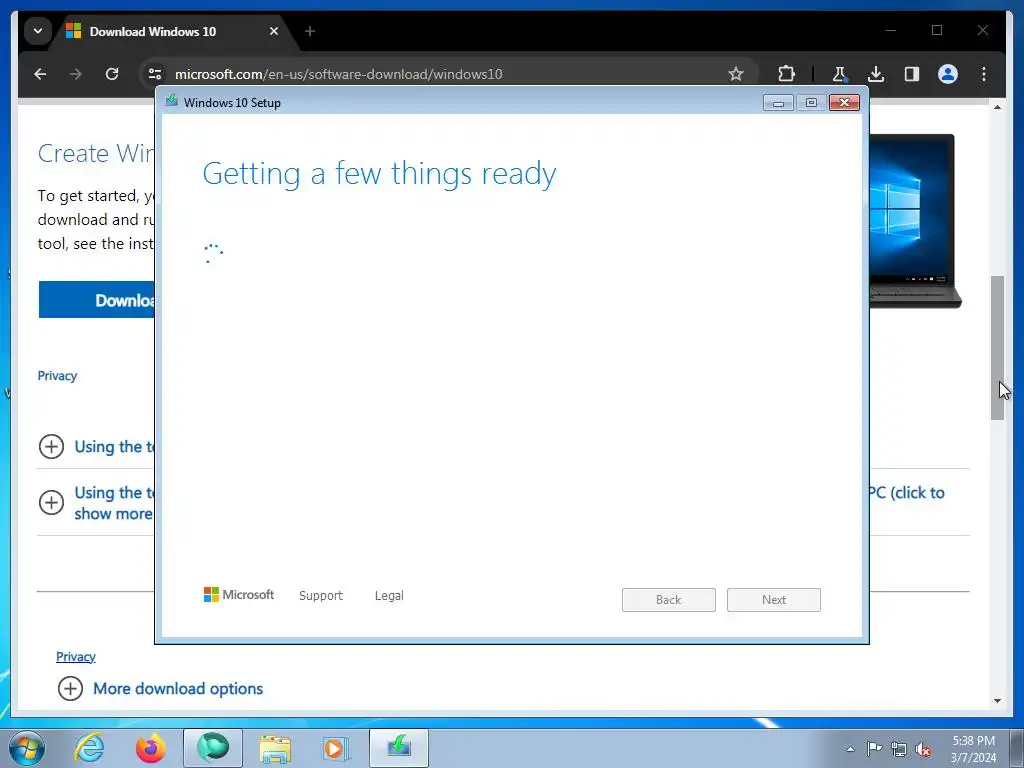View site information icon in address bar
Viewport: 1024px width, 768px height.
155,74
